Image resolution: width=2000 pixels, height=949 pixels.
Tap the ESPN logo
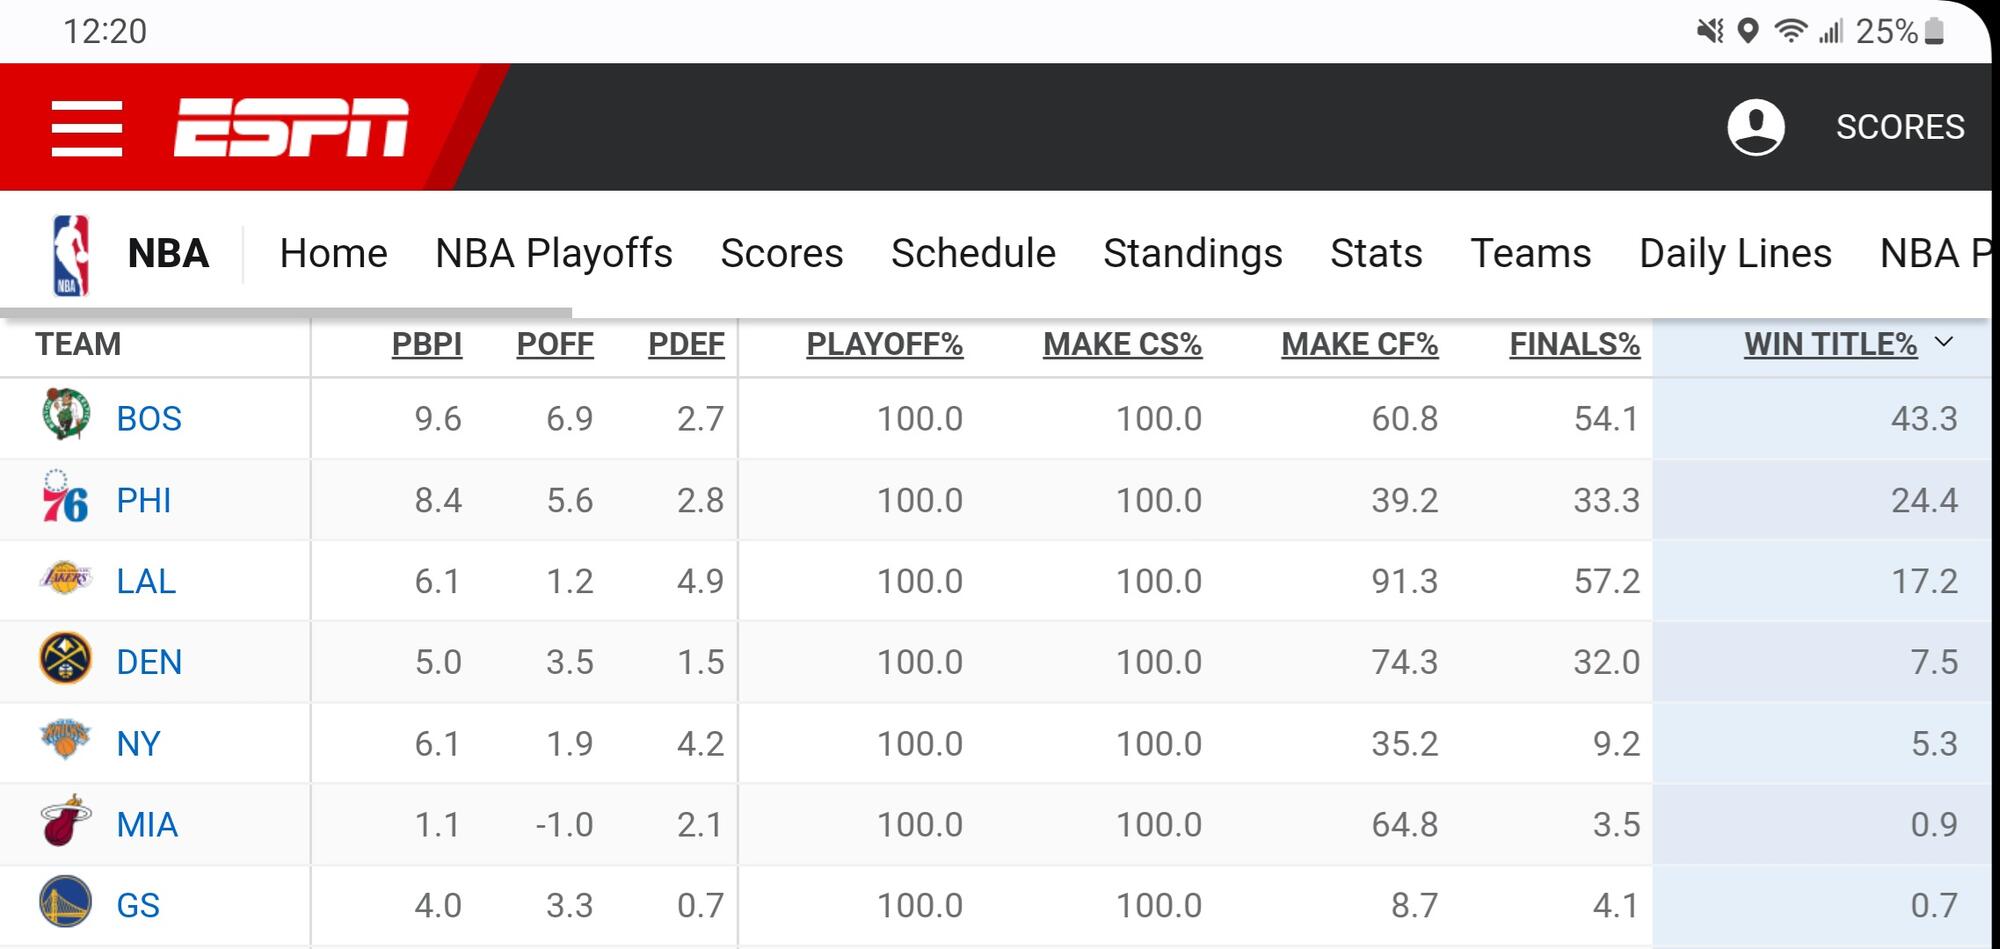pyautogui.click(x=291, y=128)
